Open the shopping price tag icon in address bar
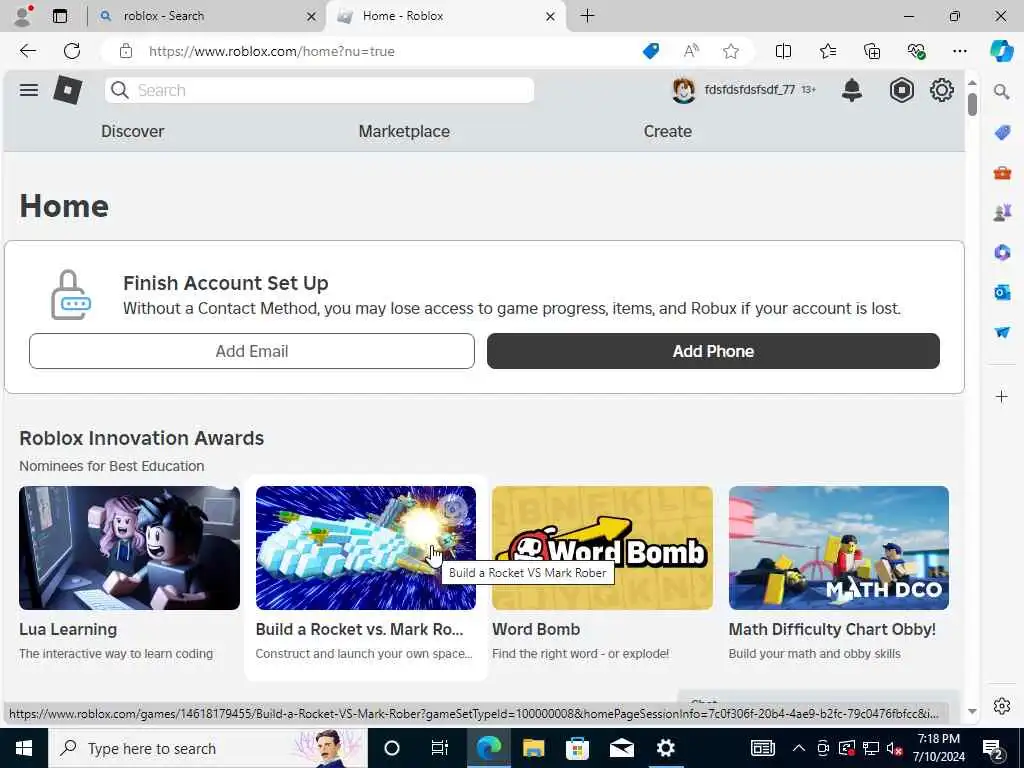This screenshot has height=768, width=1024. point(650,51)
